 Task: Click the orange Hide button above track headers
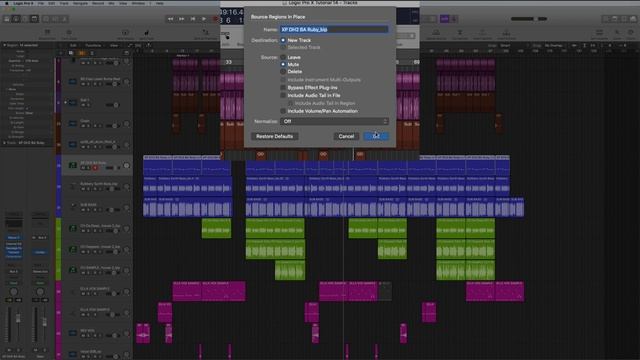click(82, 53)
